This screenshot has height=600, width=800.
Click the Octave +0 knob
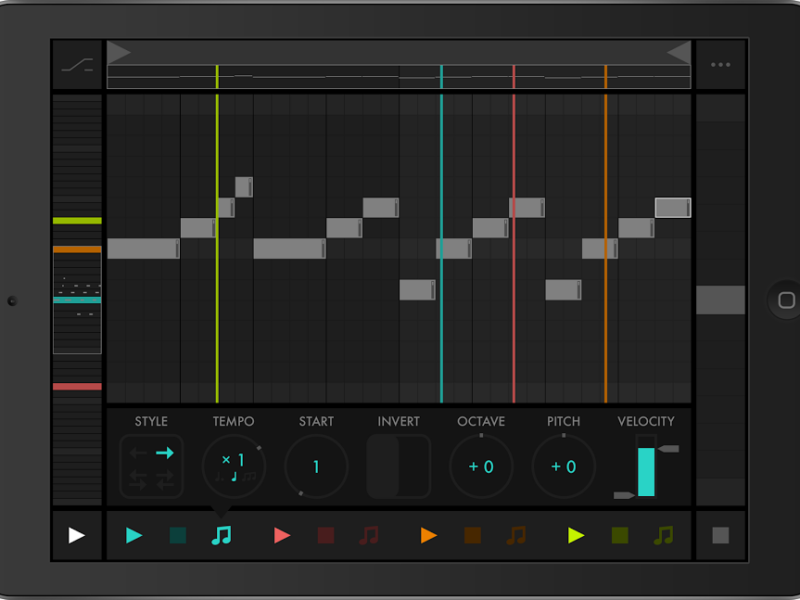[x=481, y=467]
